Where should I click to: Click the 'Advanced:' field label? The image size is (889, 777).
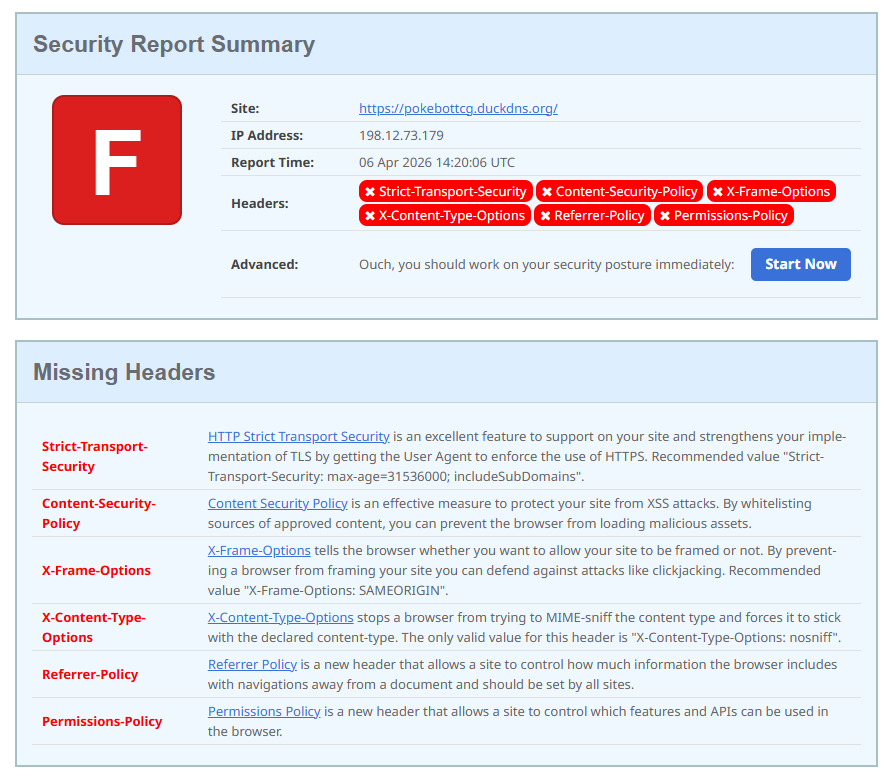(264, 264)
